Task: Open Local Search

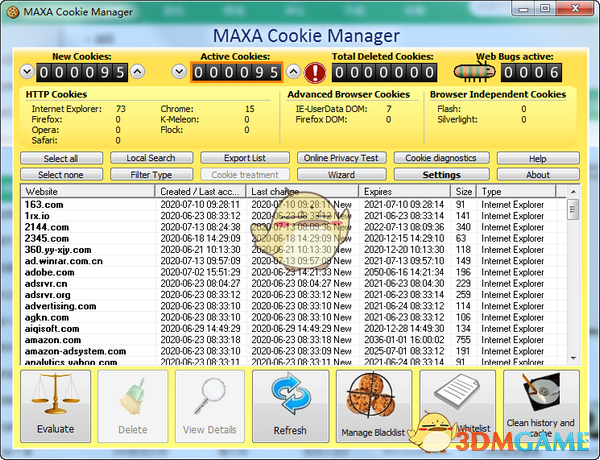Action: (x=152, y=158)
